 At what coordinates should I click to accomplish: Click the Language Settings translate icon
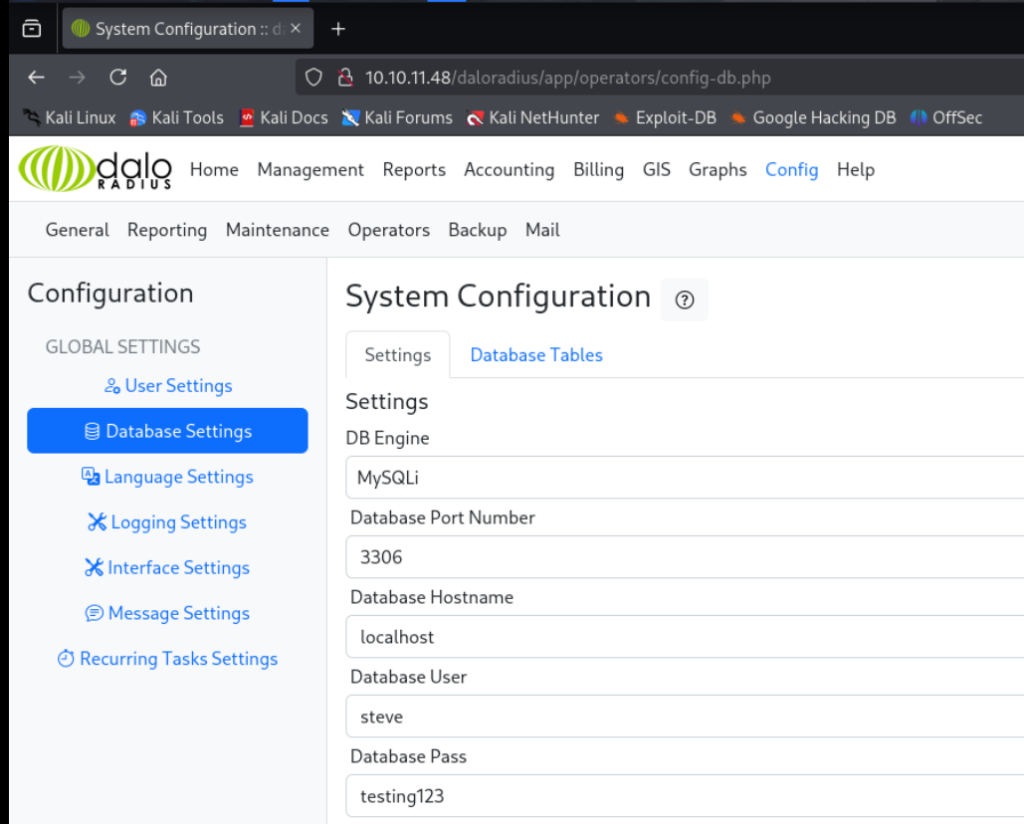point(90,476)
